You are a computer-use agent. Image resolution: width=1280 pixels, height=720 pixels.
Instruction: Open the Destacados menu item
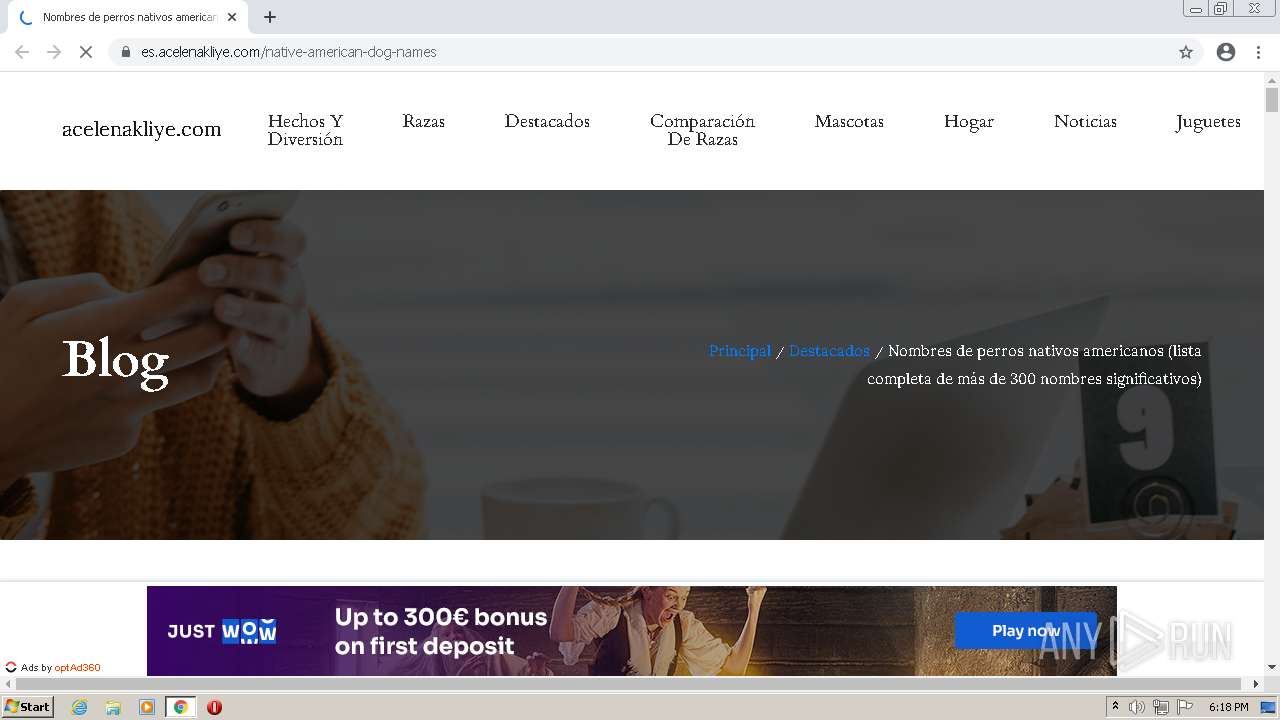(547, 121)
